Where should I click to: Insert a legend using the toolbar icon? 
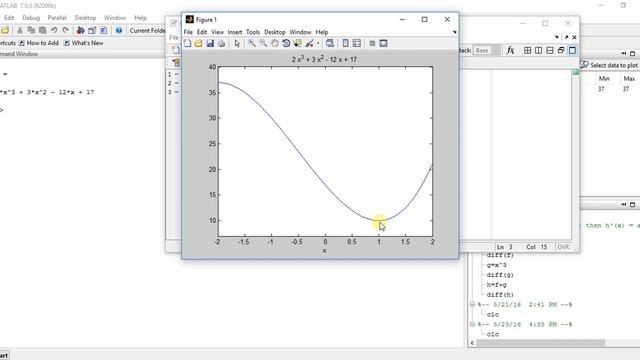click(x=357, y=43)
